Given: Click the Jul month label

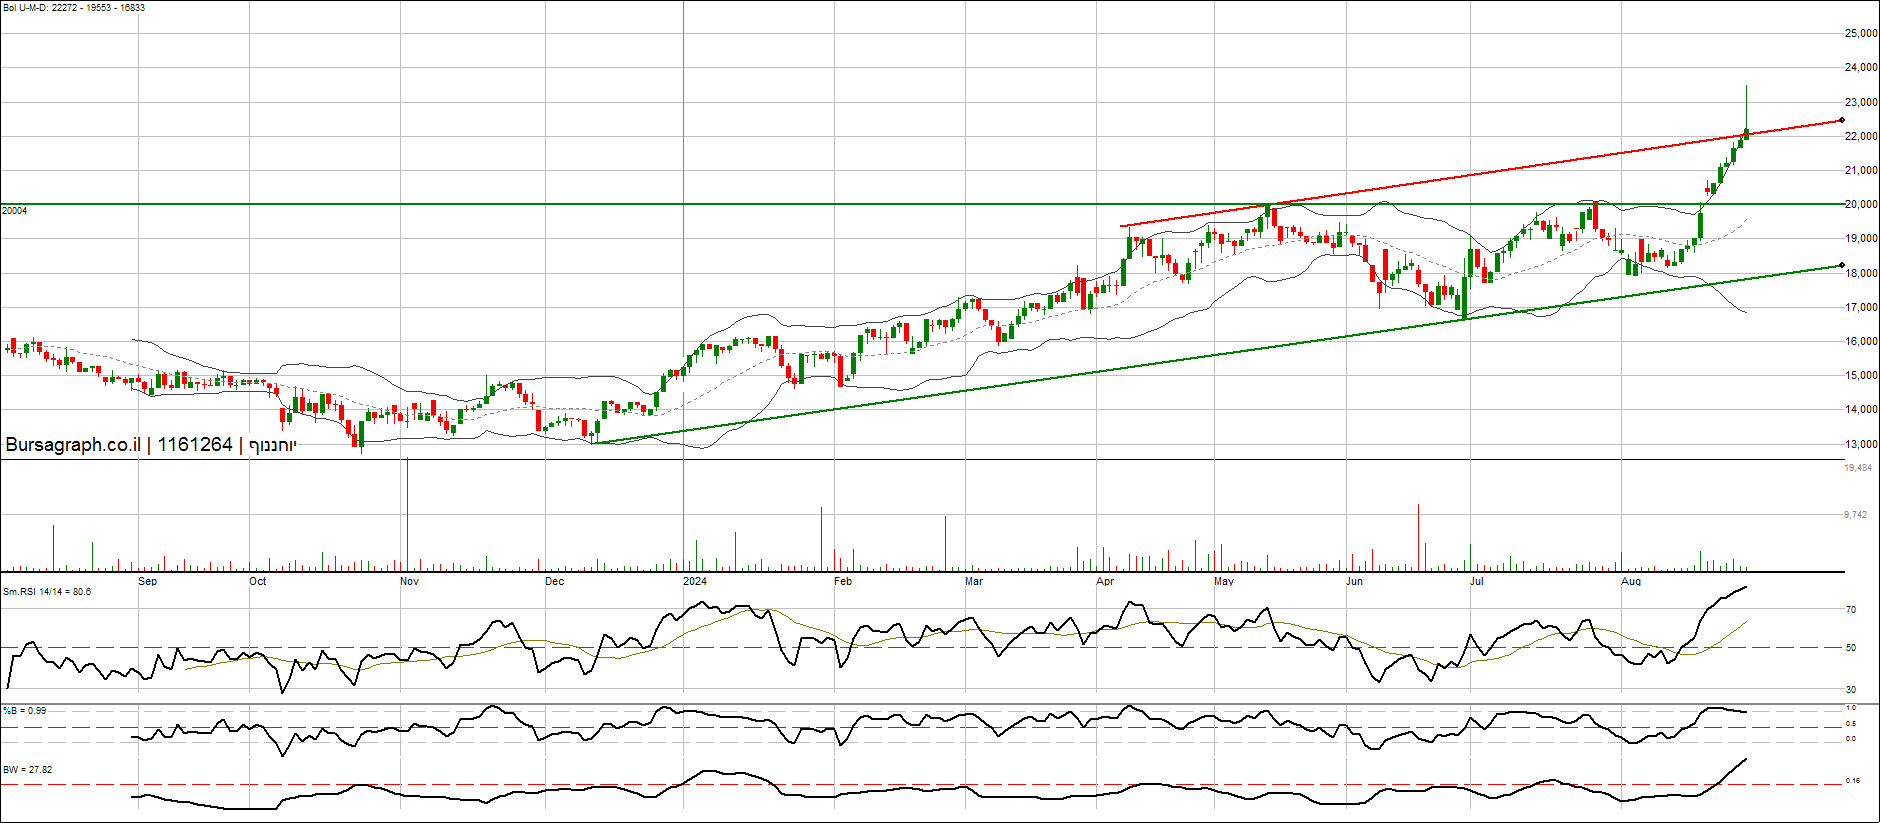Looking at the screenshot, I should pos(1476,582).
